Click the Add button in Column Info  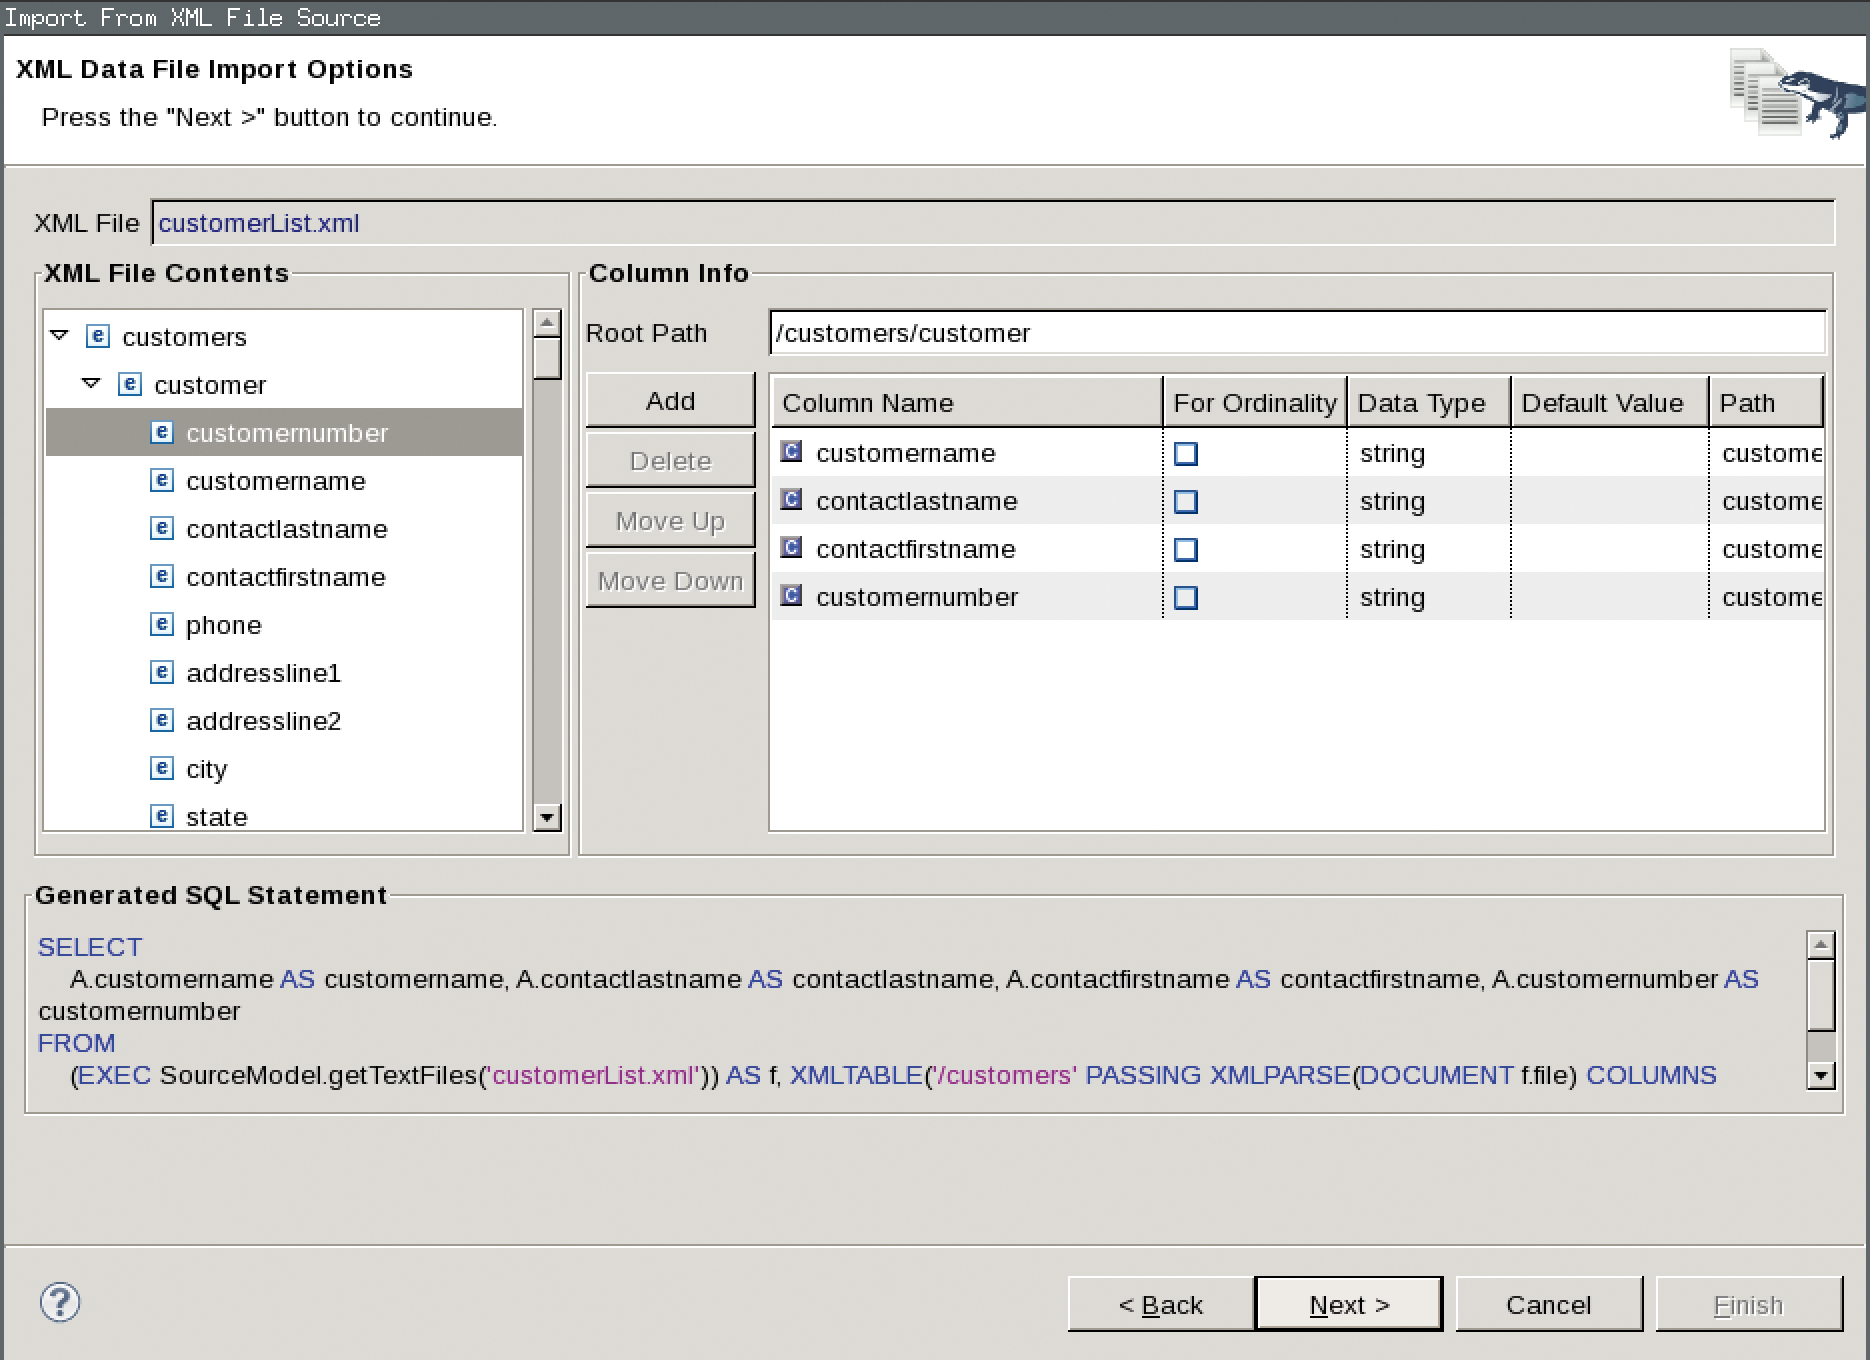[x=669, y=400]
